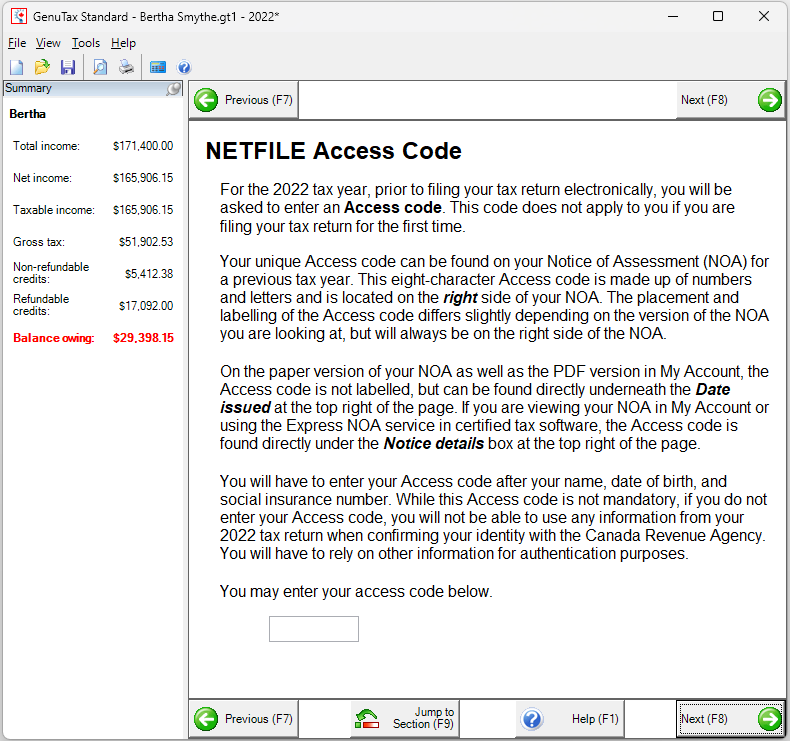Close the GenuTax window

[764, 16]
